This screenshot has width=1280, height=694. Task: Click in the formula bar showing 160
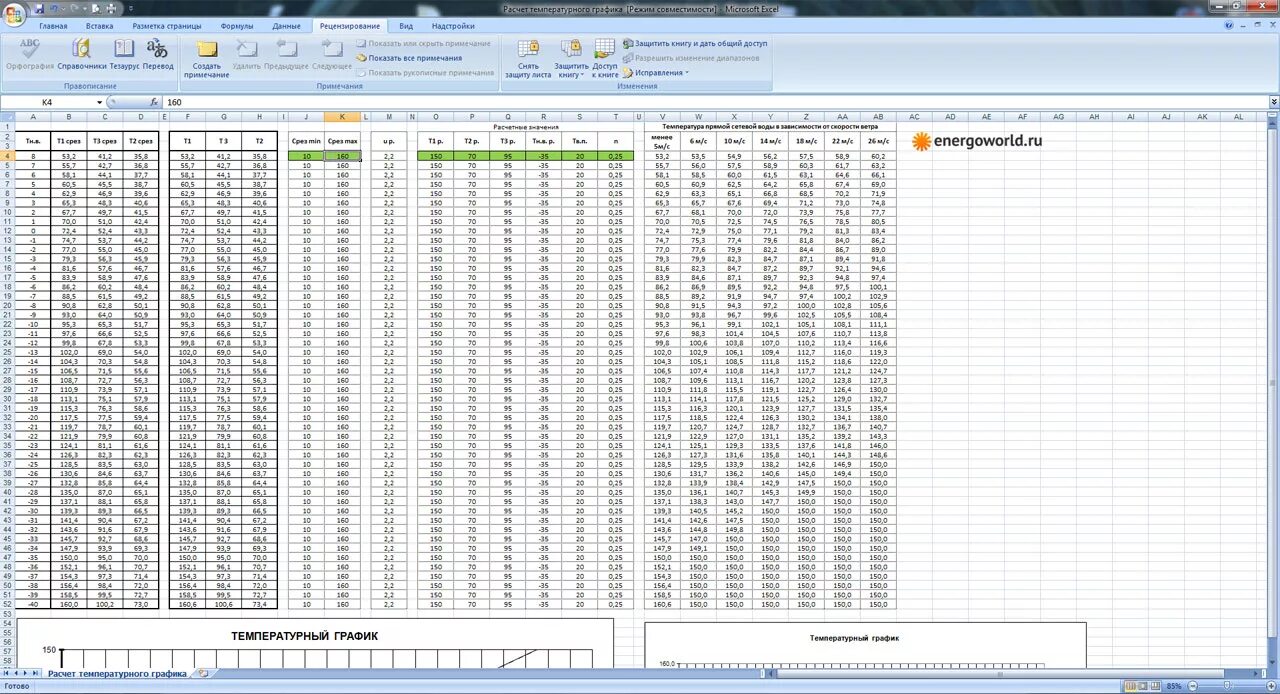pos(714,102)
